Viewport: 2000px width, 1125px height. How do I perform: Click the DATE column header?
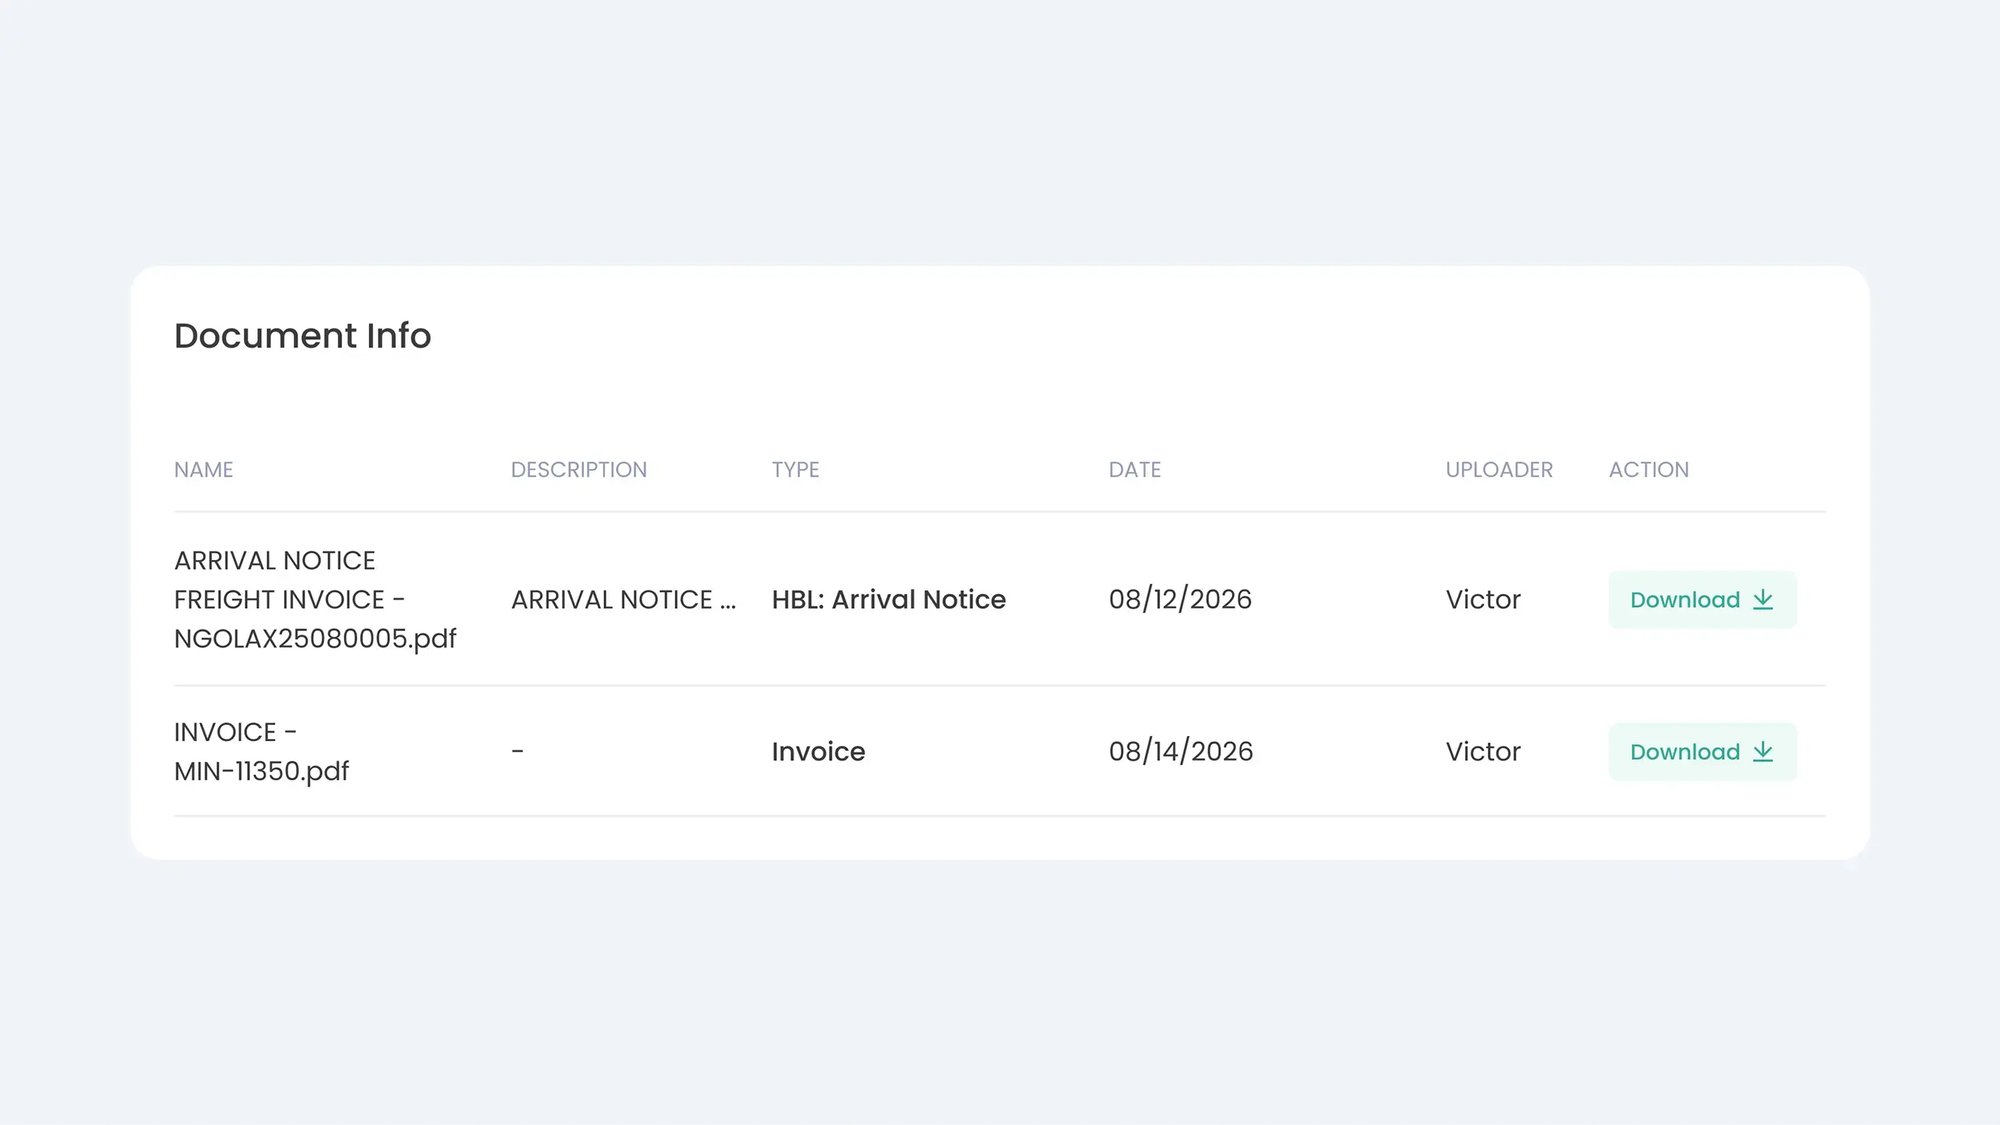tap(1134, 470)
